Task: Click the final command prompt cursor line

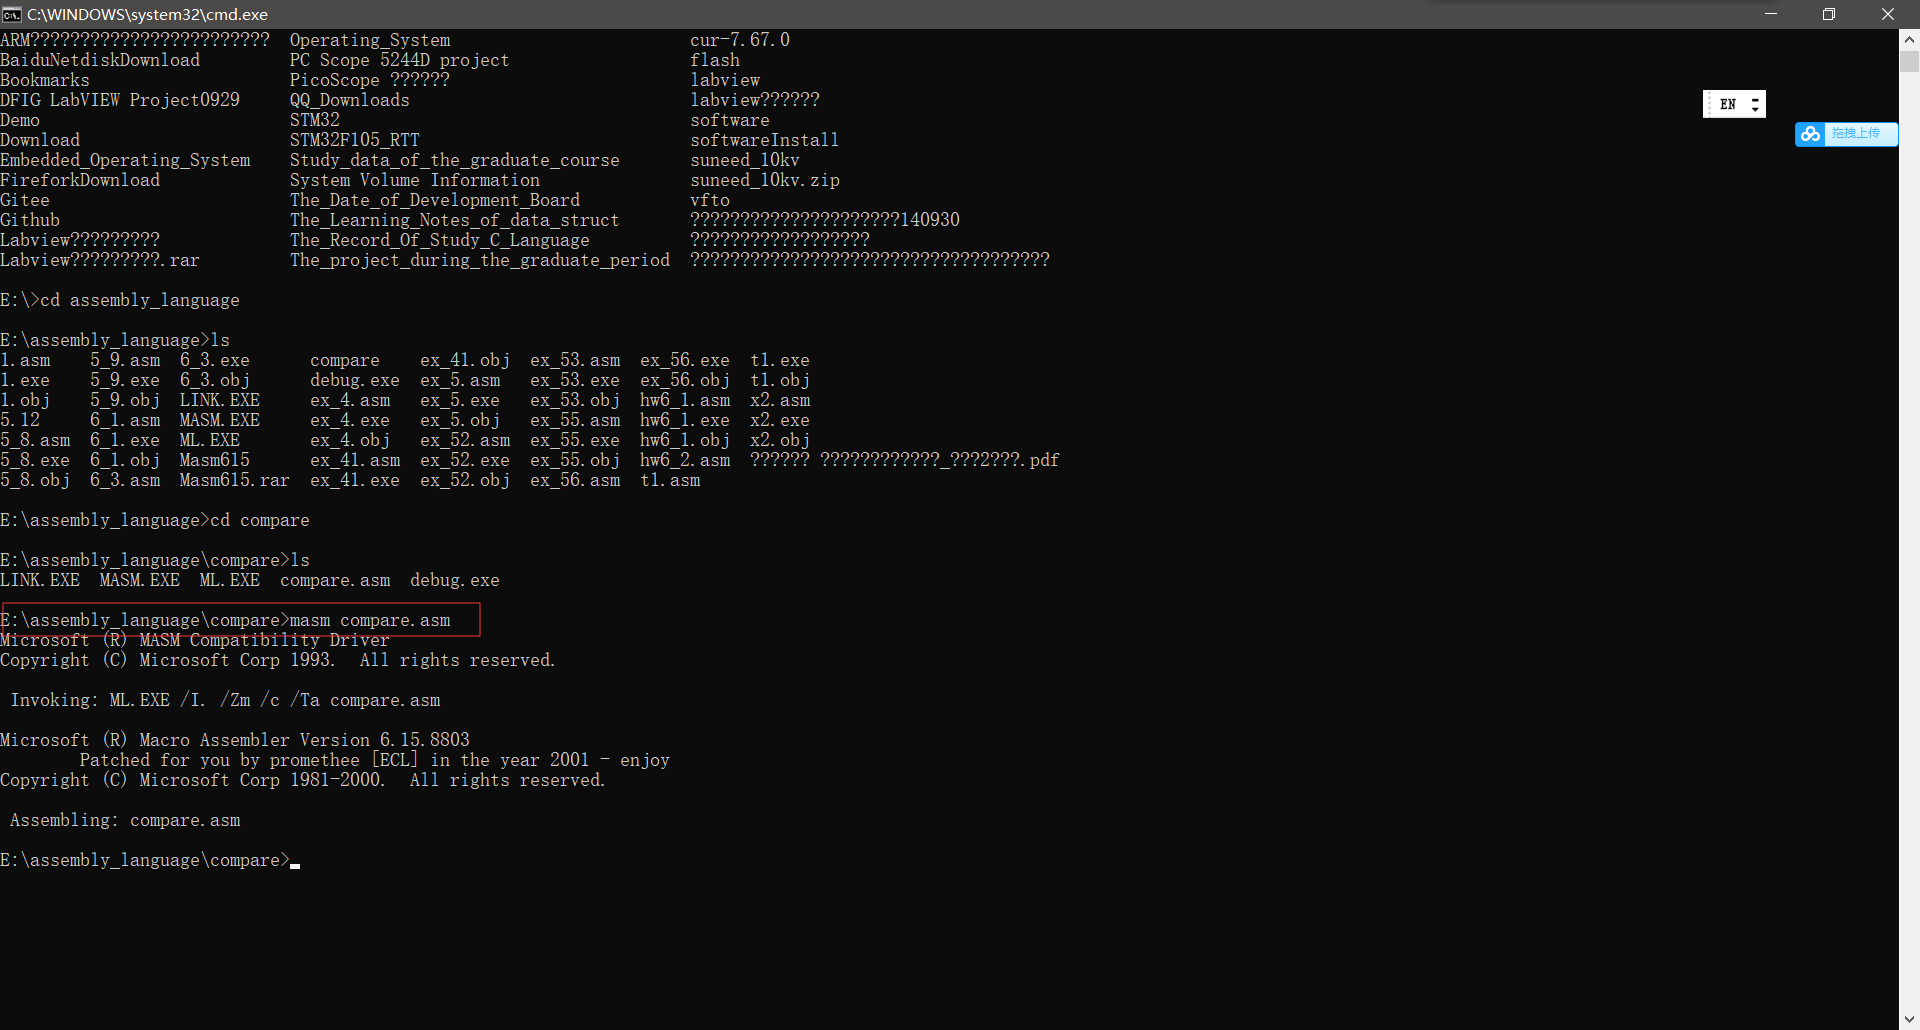Action: (x=150, y=860)
